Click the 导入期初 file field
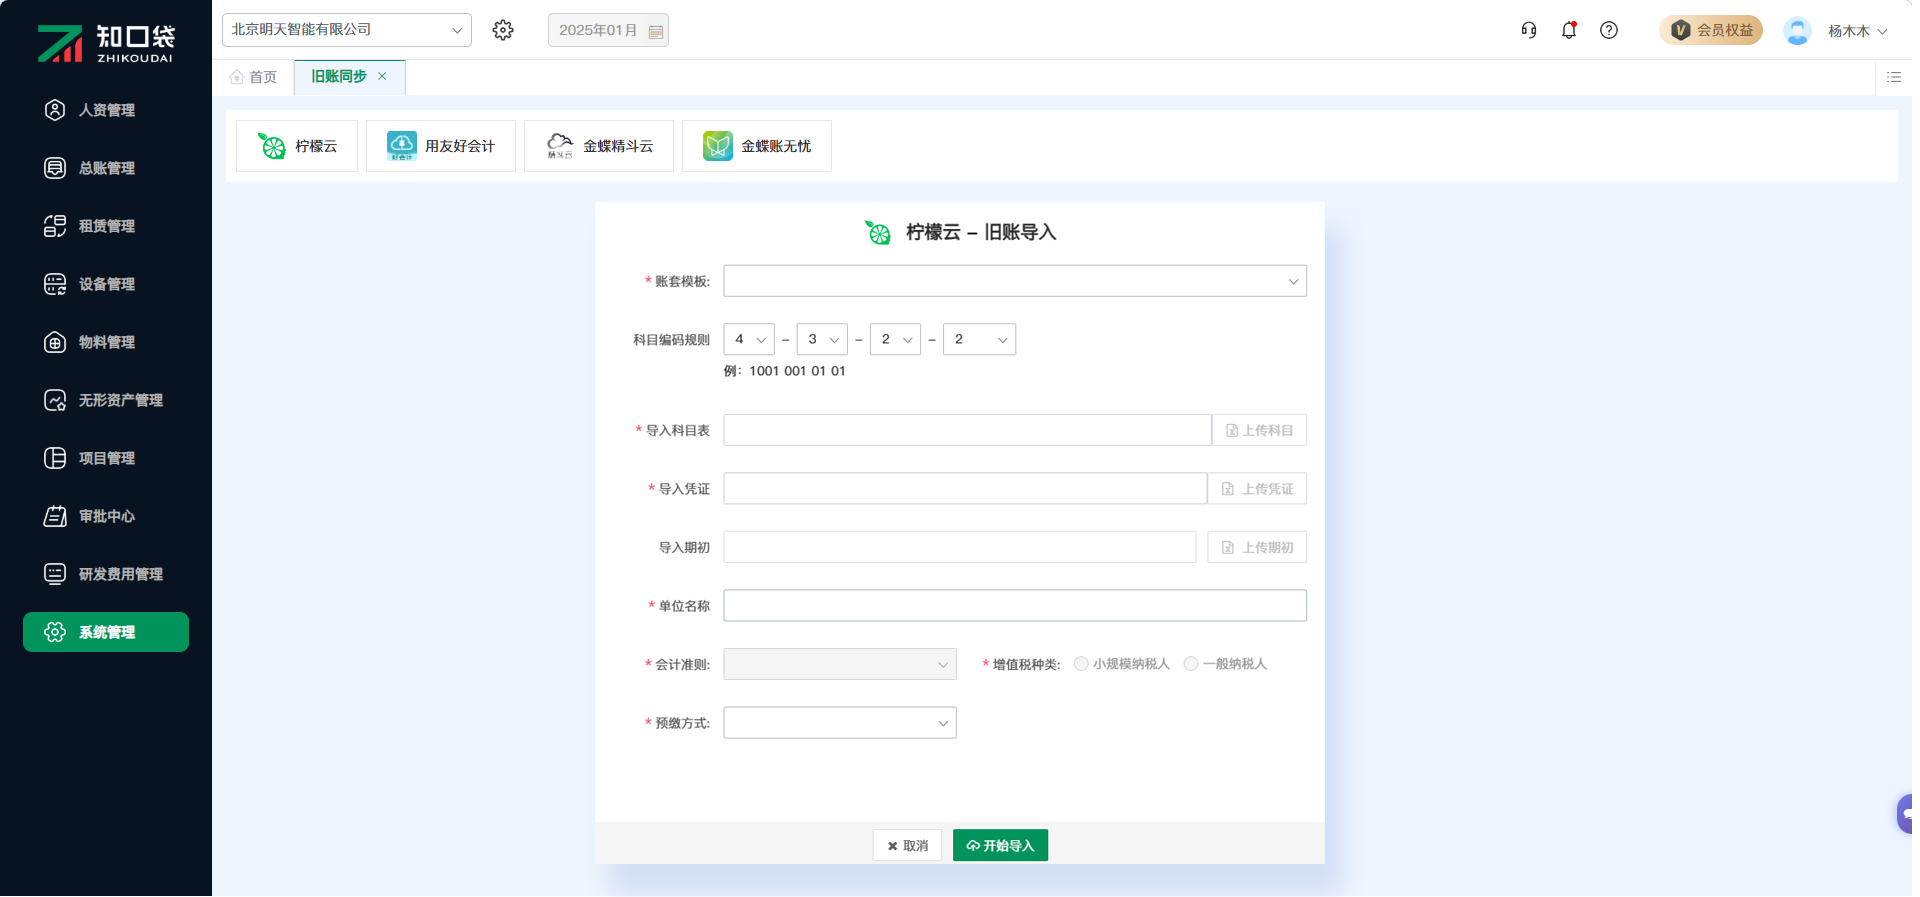Viewport: 1920px width, 897px height. coord(960,547)
